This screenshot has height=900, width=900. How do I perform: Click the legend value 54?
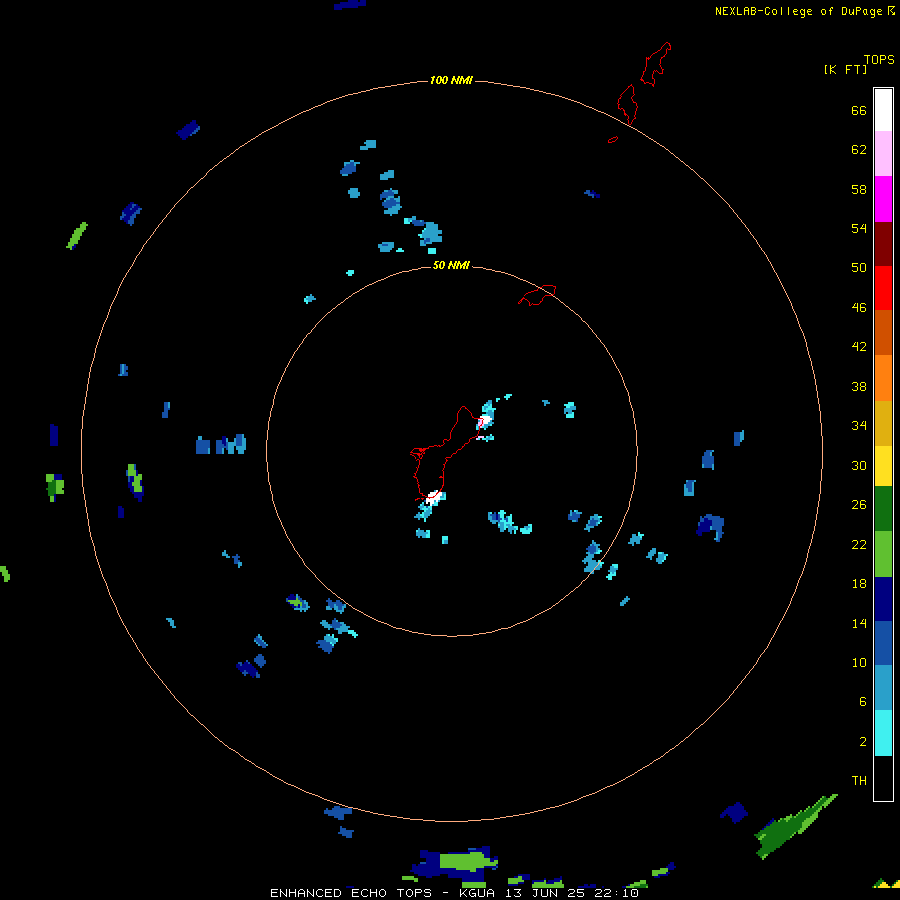[859, 228]
